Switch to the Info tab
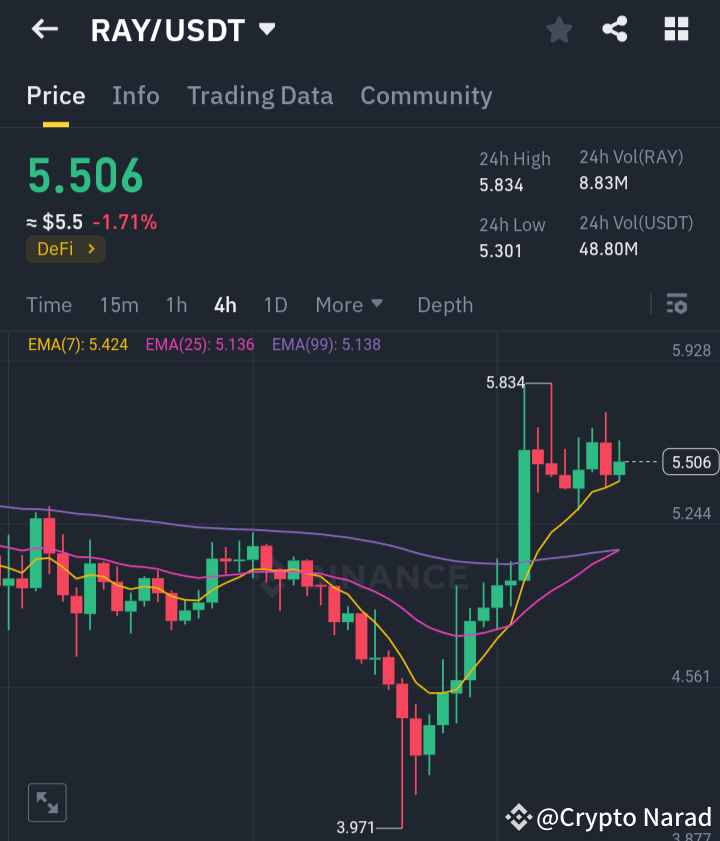Viewport: 720px width, 841px height. [x=136, y=96]
